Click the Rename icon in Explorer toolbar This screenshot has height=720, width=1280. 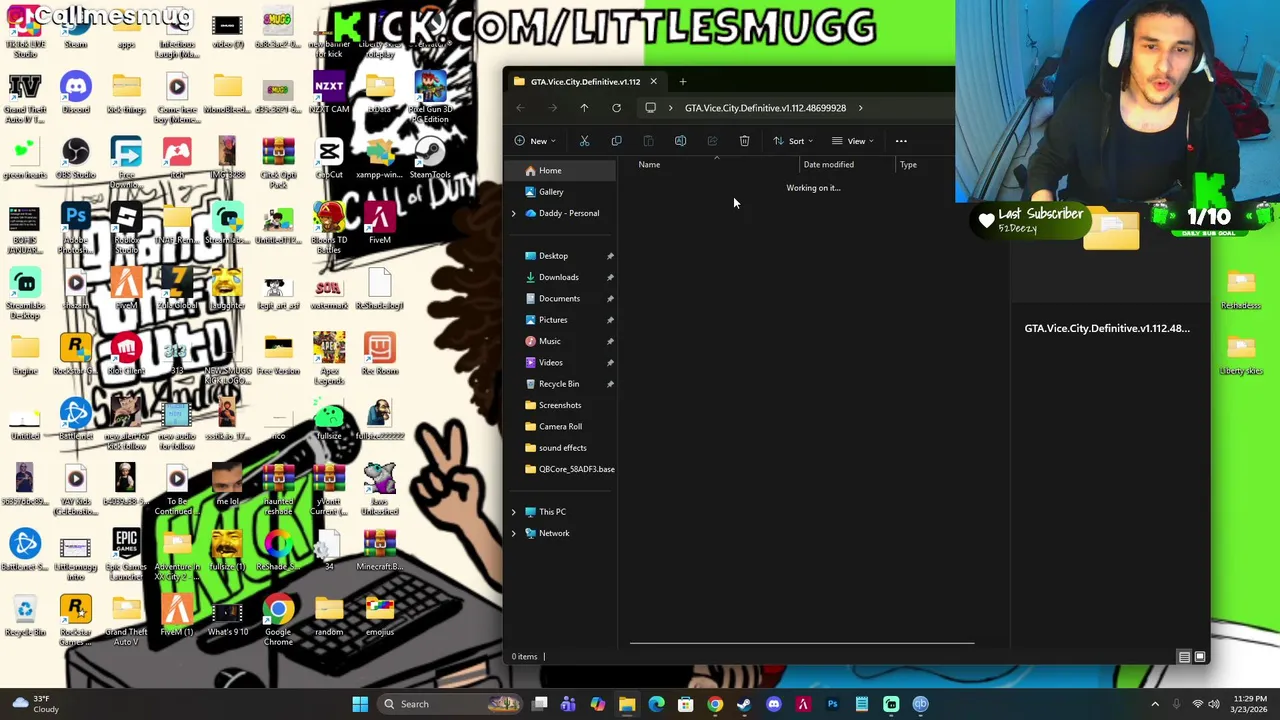click(x=680, y=141)
